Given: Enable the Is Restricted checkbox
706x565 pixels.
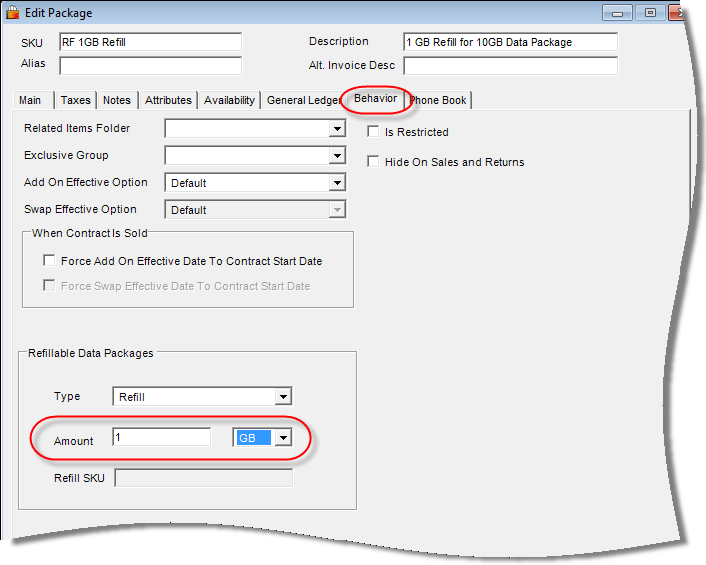Looking at the screenshot, I should [373, 132].
